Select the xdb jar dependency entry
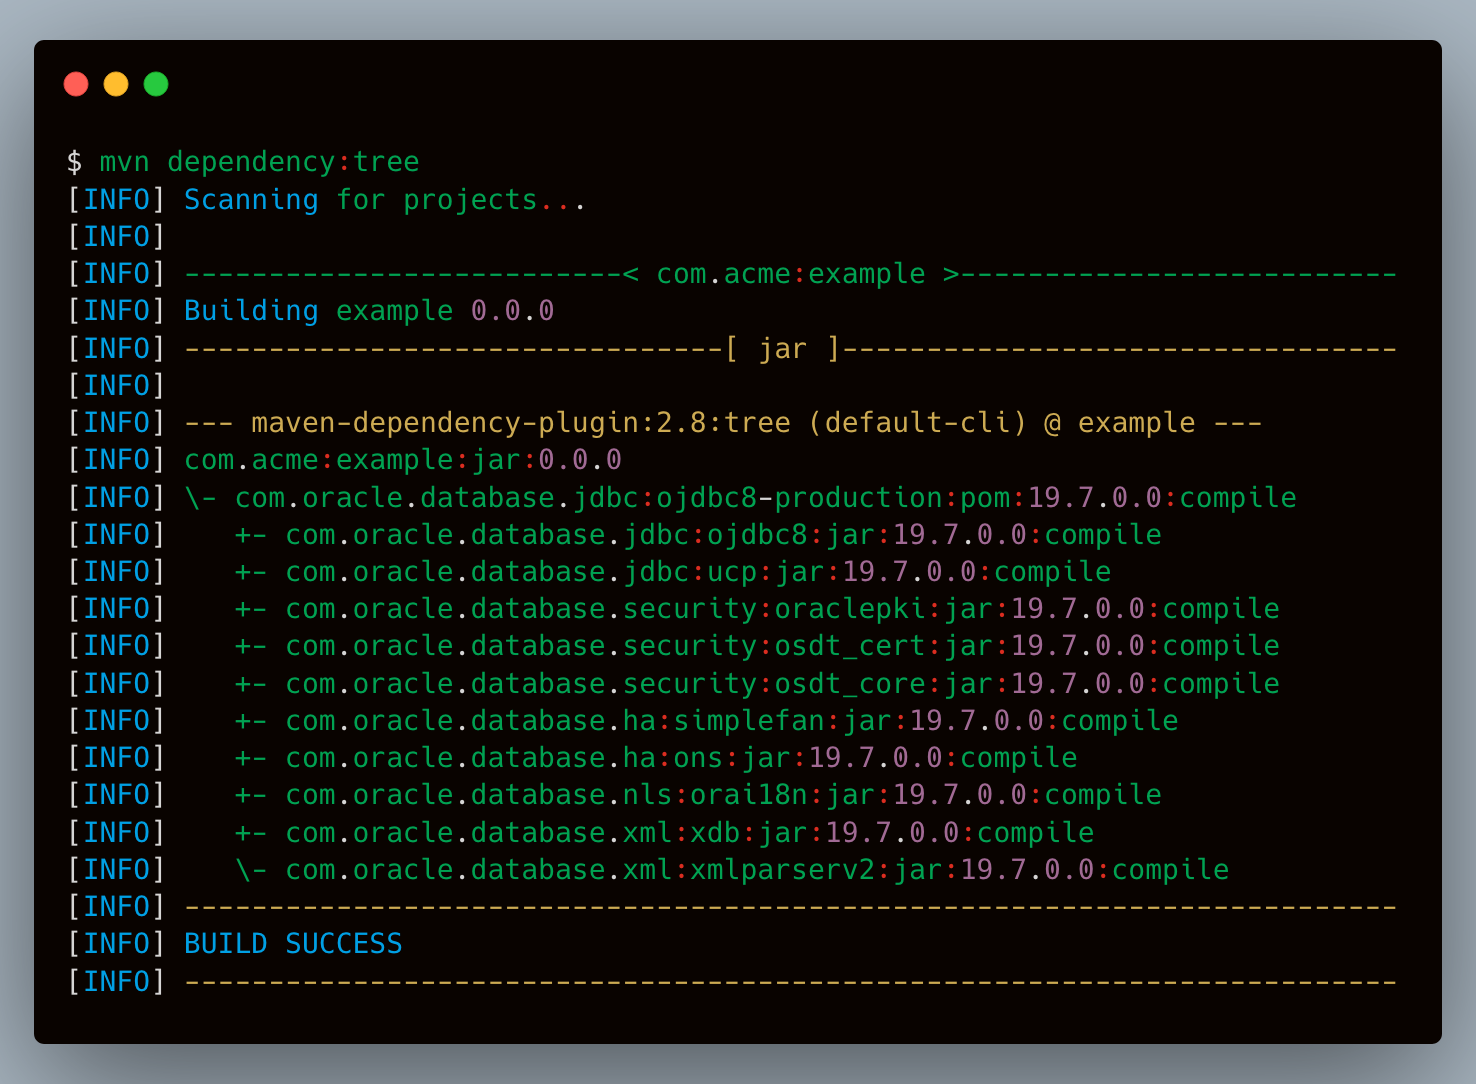The image size is (1476, 1084). click(689, 833)
